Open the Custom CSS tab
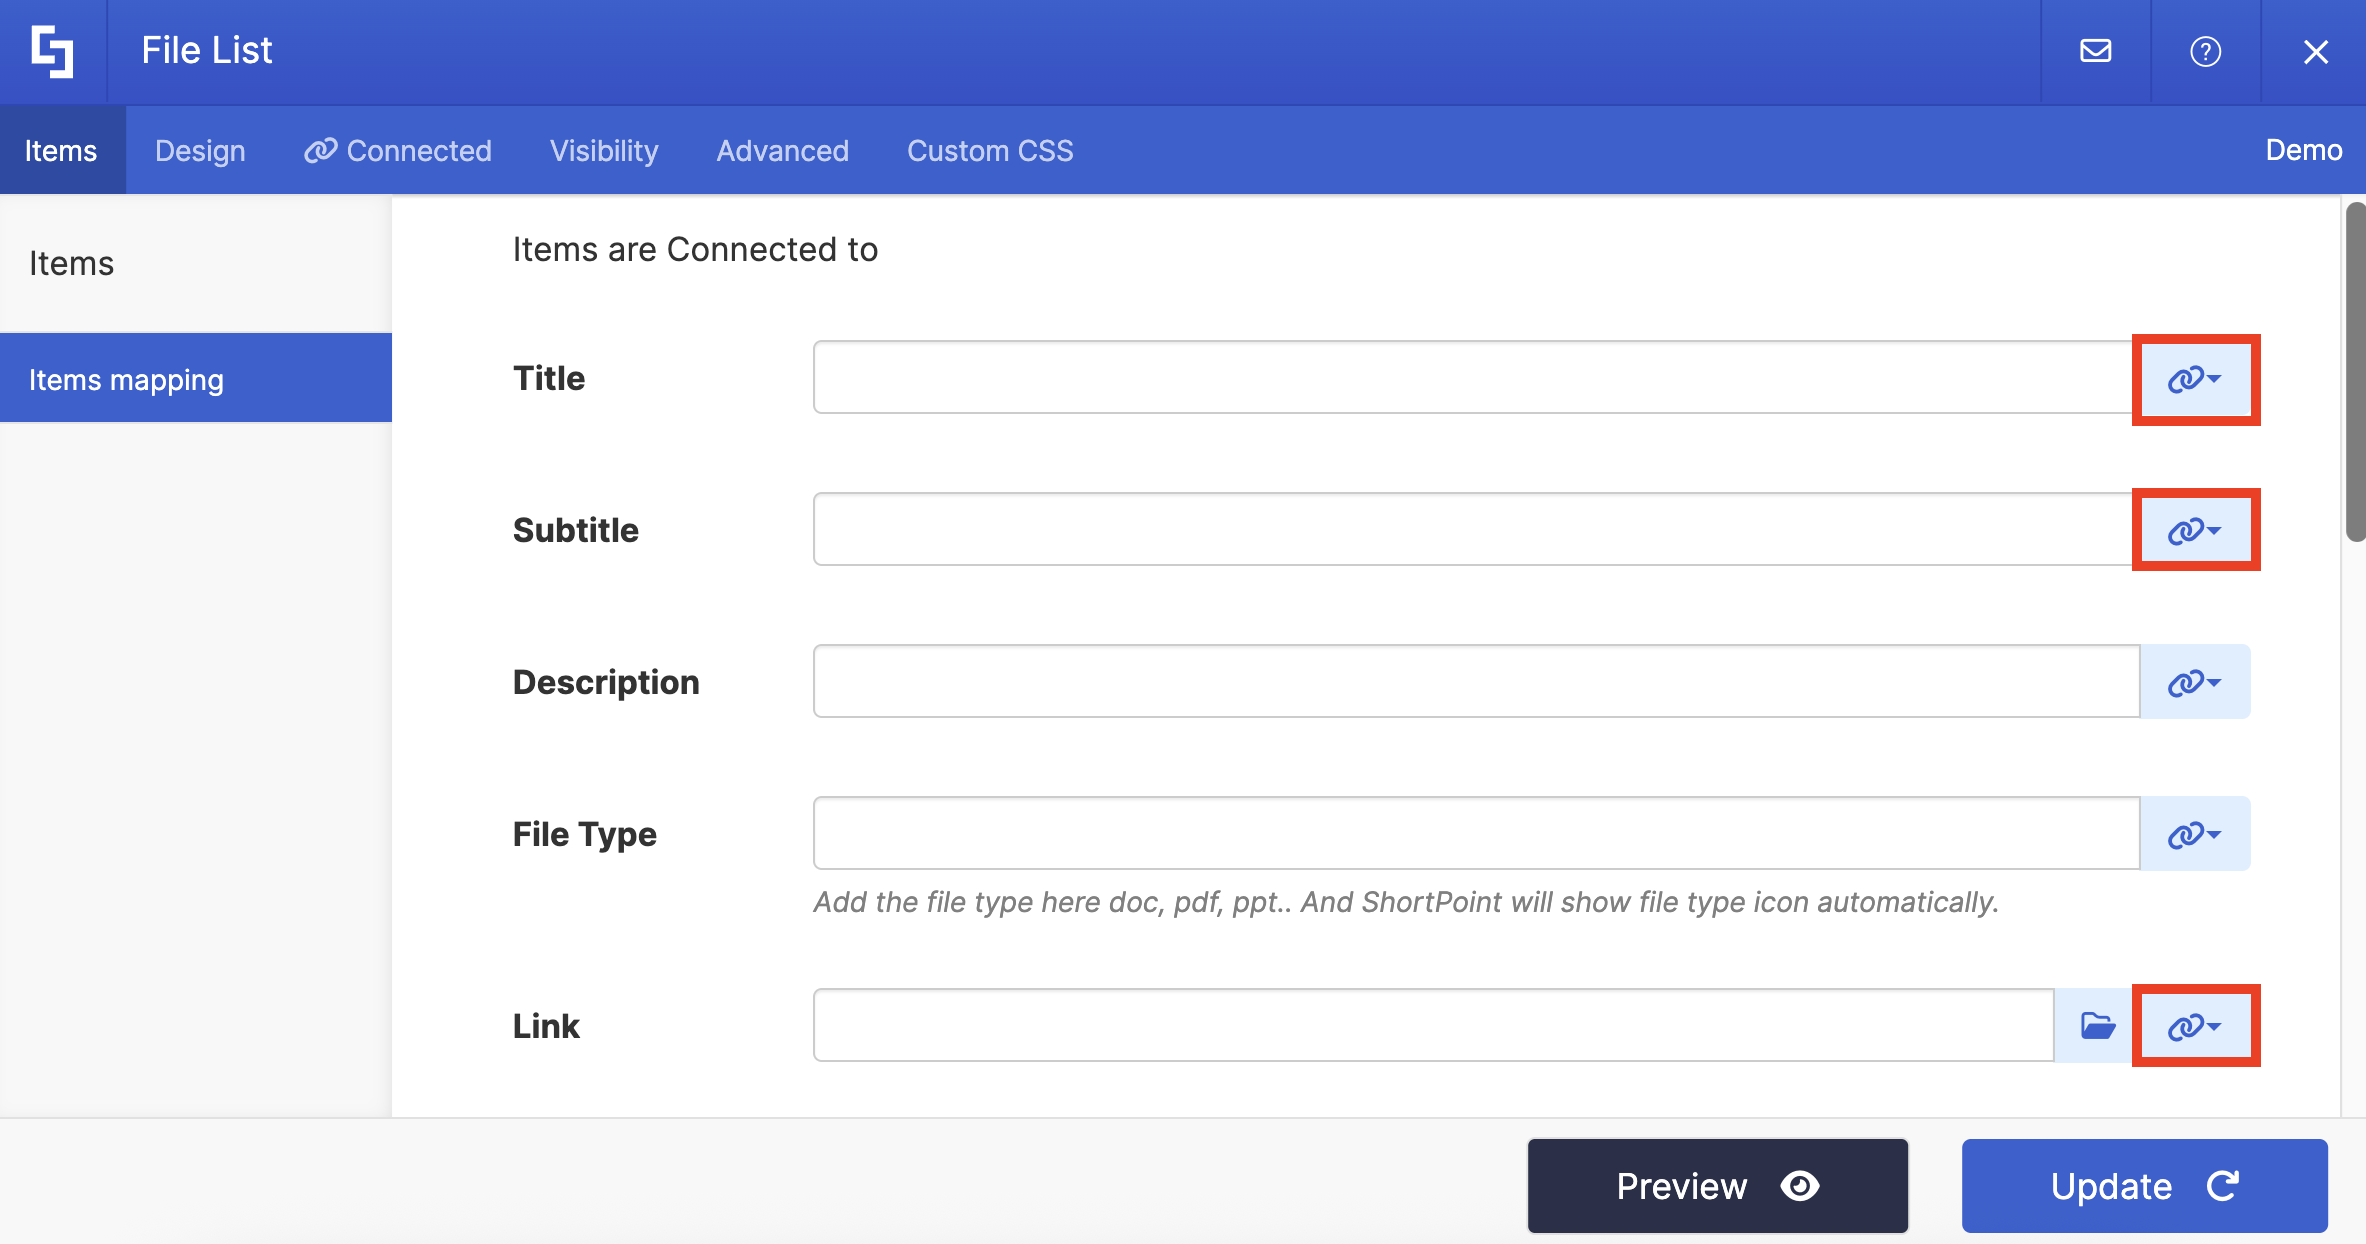 coord(989,151)
